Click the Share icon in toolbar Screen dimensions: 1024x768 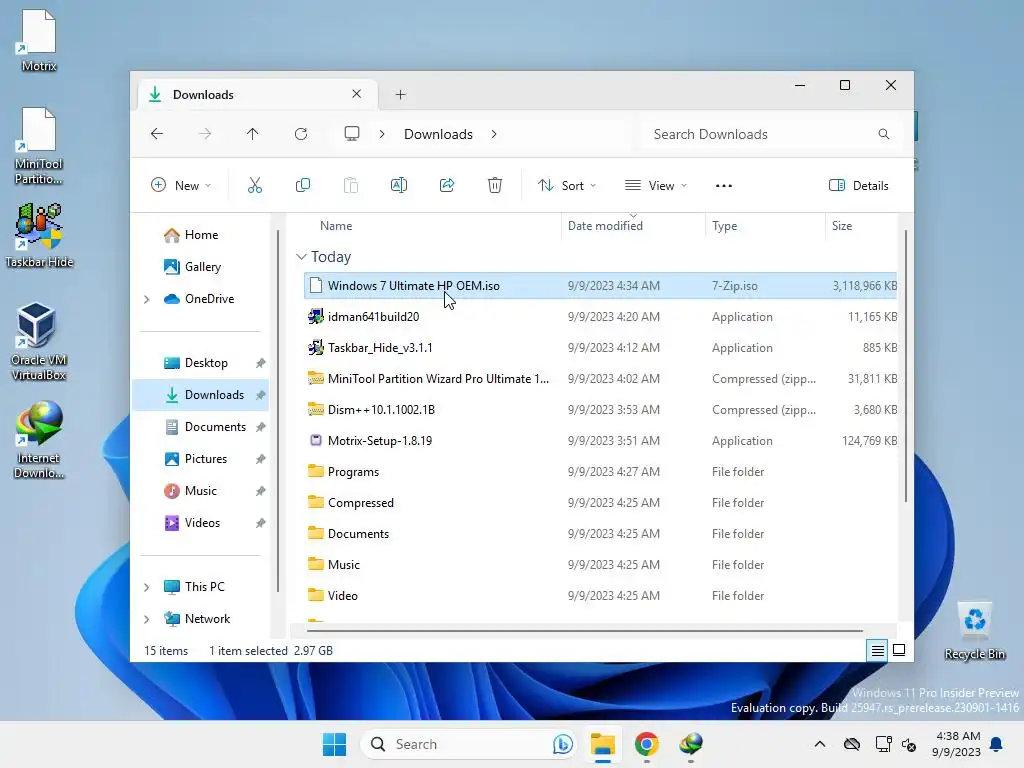[x=447, y=185]
